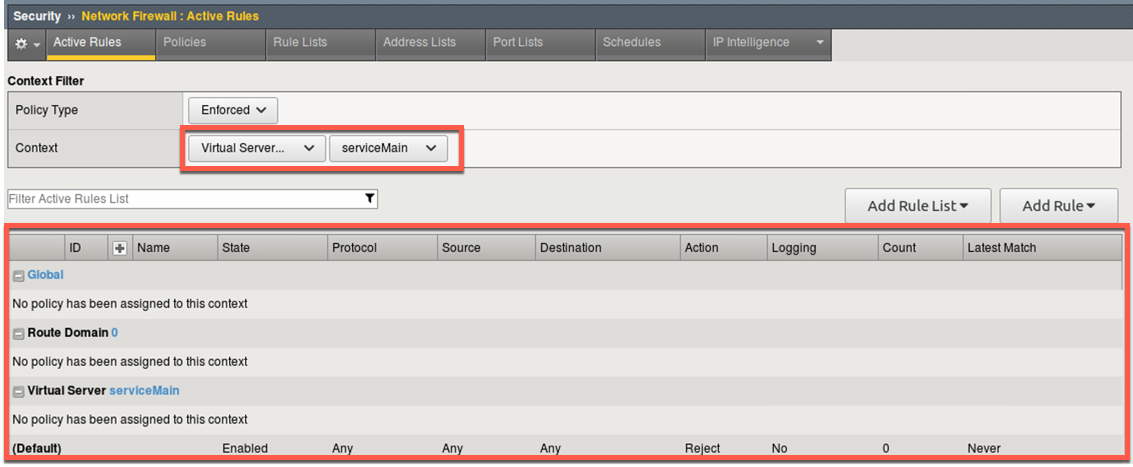
Task: Click the filter funnel icon
Action: coord(370,198)
